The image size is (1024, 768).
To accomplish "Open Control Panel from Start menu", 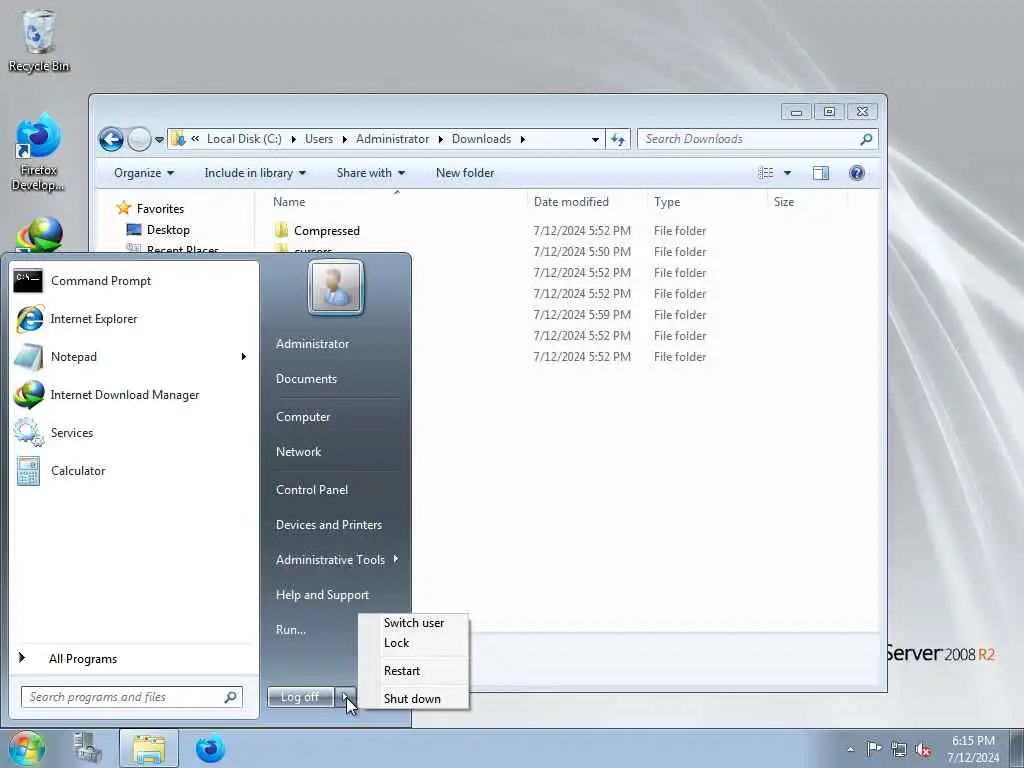I will pyautogui.click(x=312, y=490).
